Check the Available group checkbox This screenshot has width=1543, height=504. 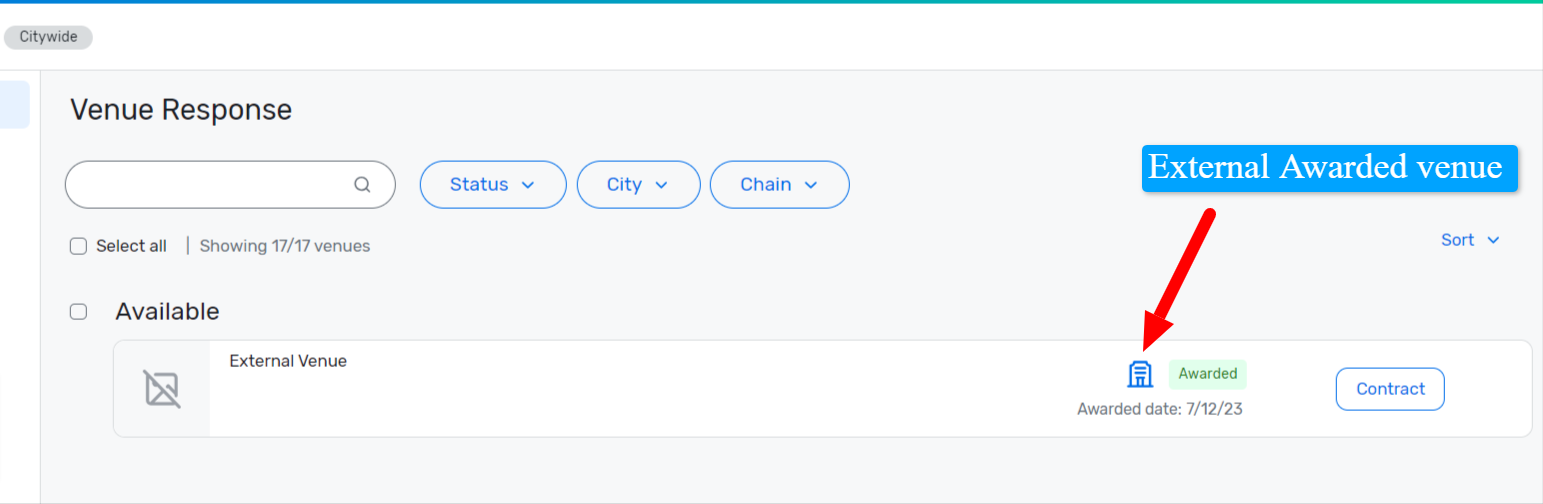[78, 312]
